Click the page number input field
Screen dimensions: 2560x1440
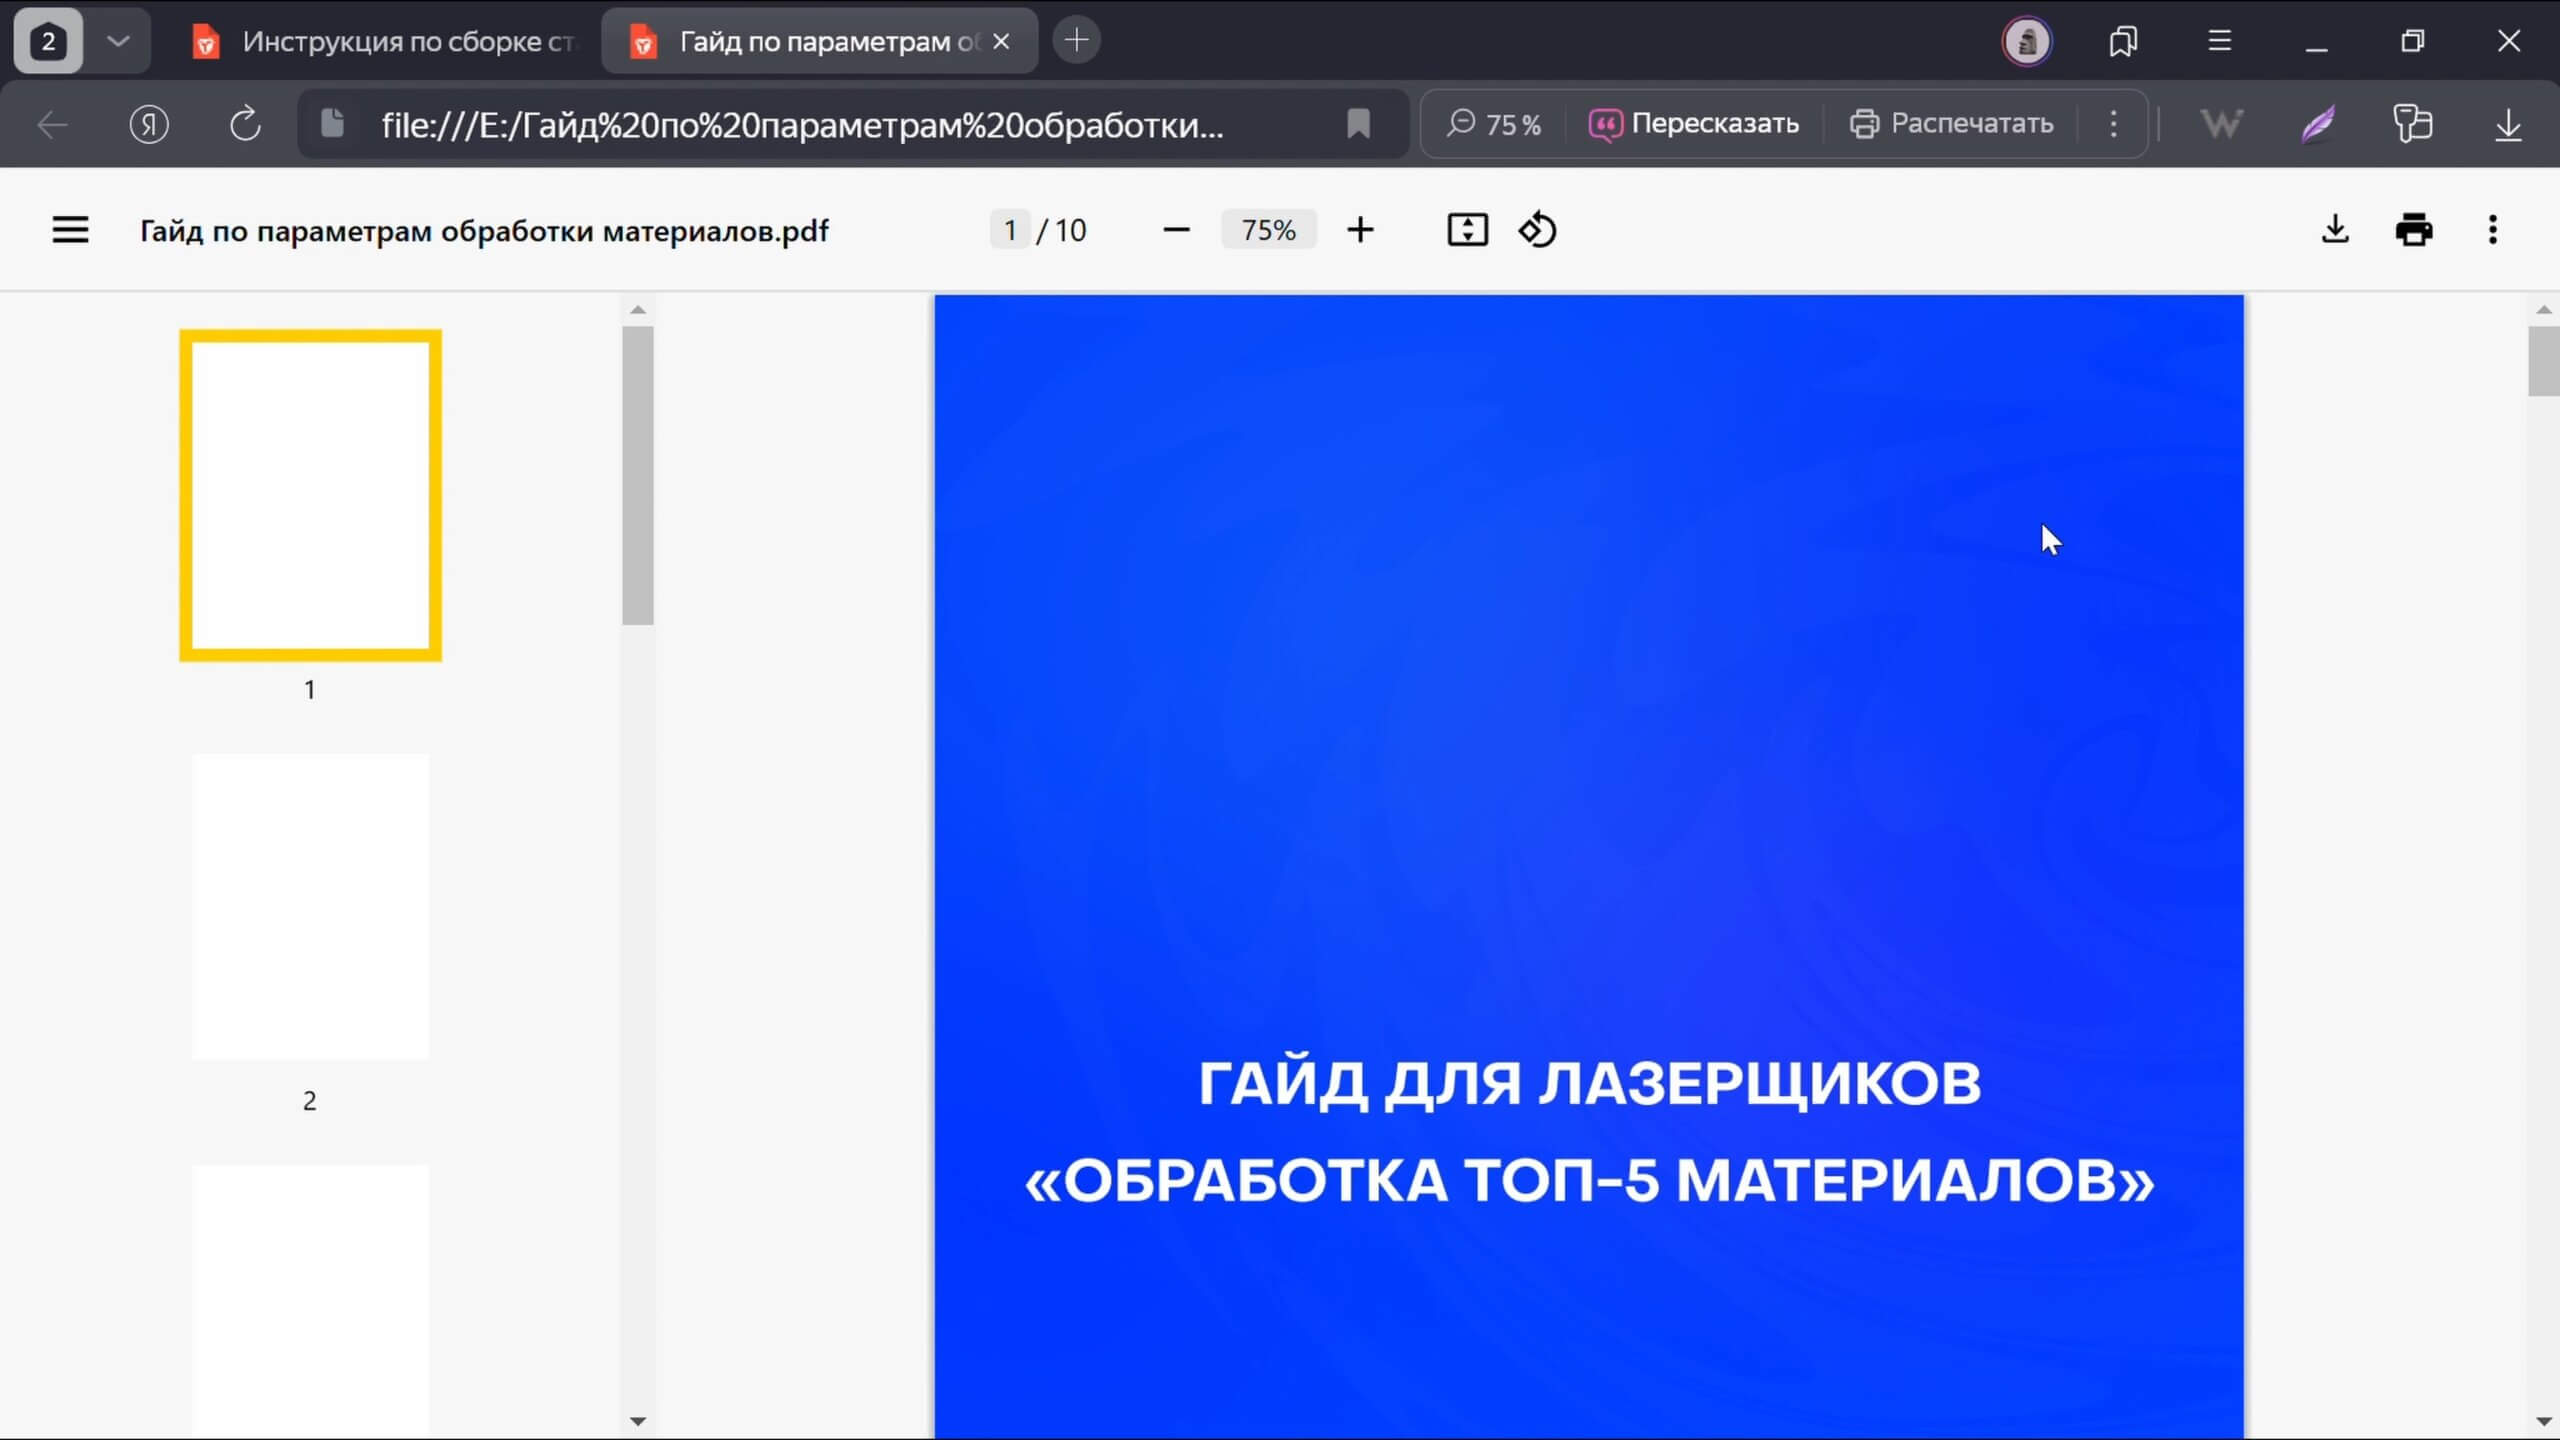pos(1010,230)
